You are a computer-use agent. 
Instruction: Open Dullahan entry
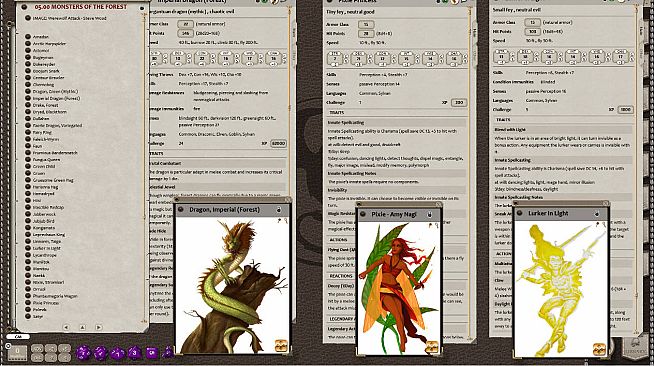[x=41, y=119]
